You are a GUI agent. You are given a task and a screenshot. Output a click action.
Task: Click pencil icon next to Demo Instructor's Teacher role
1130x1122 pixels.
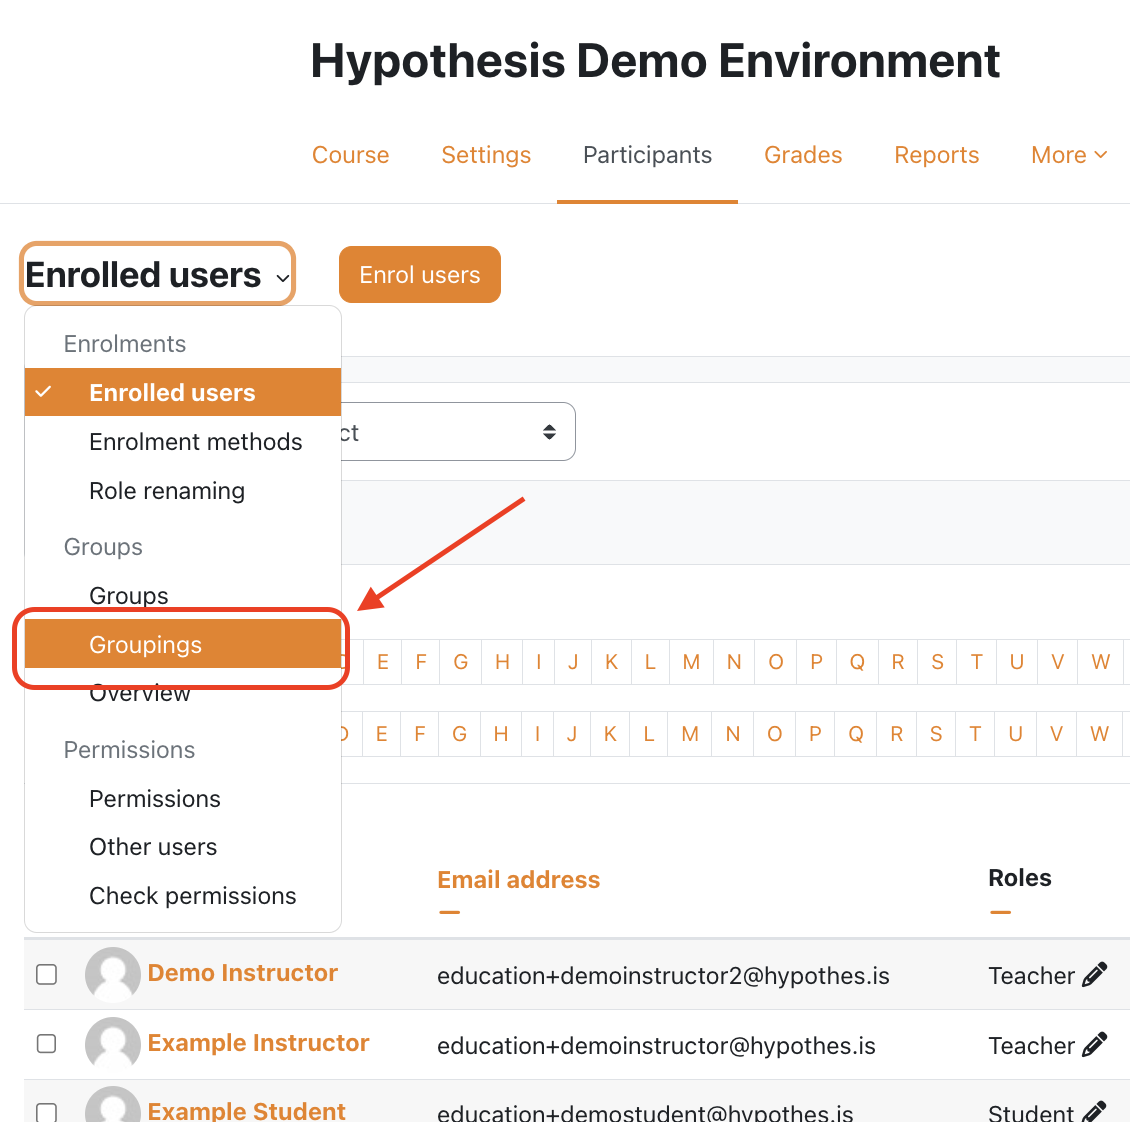click(1095, 975)
